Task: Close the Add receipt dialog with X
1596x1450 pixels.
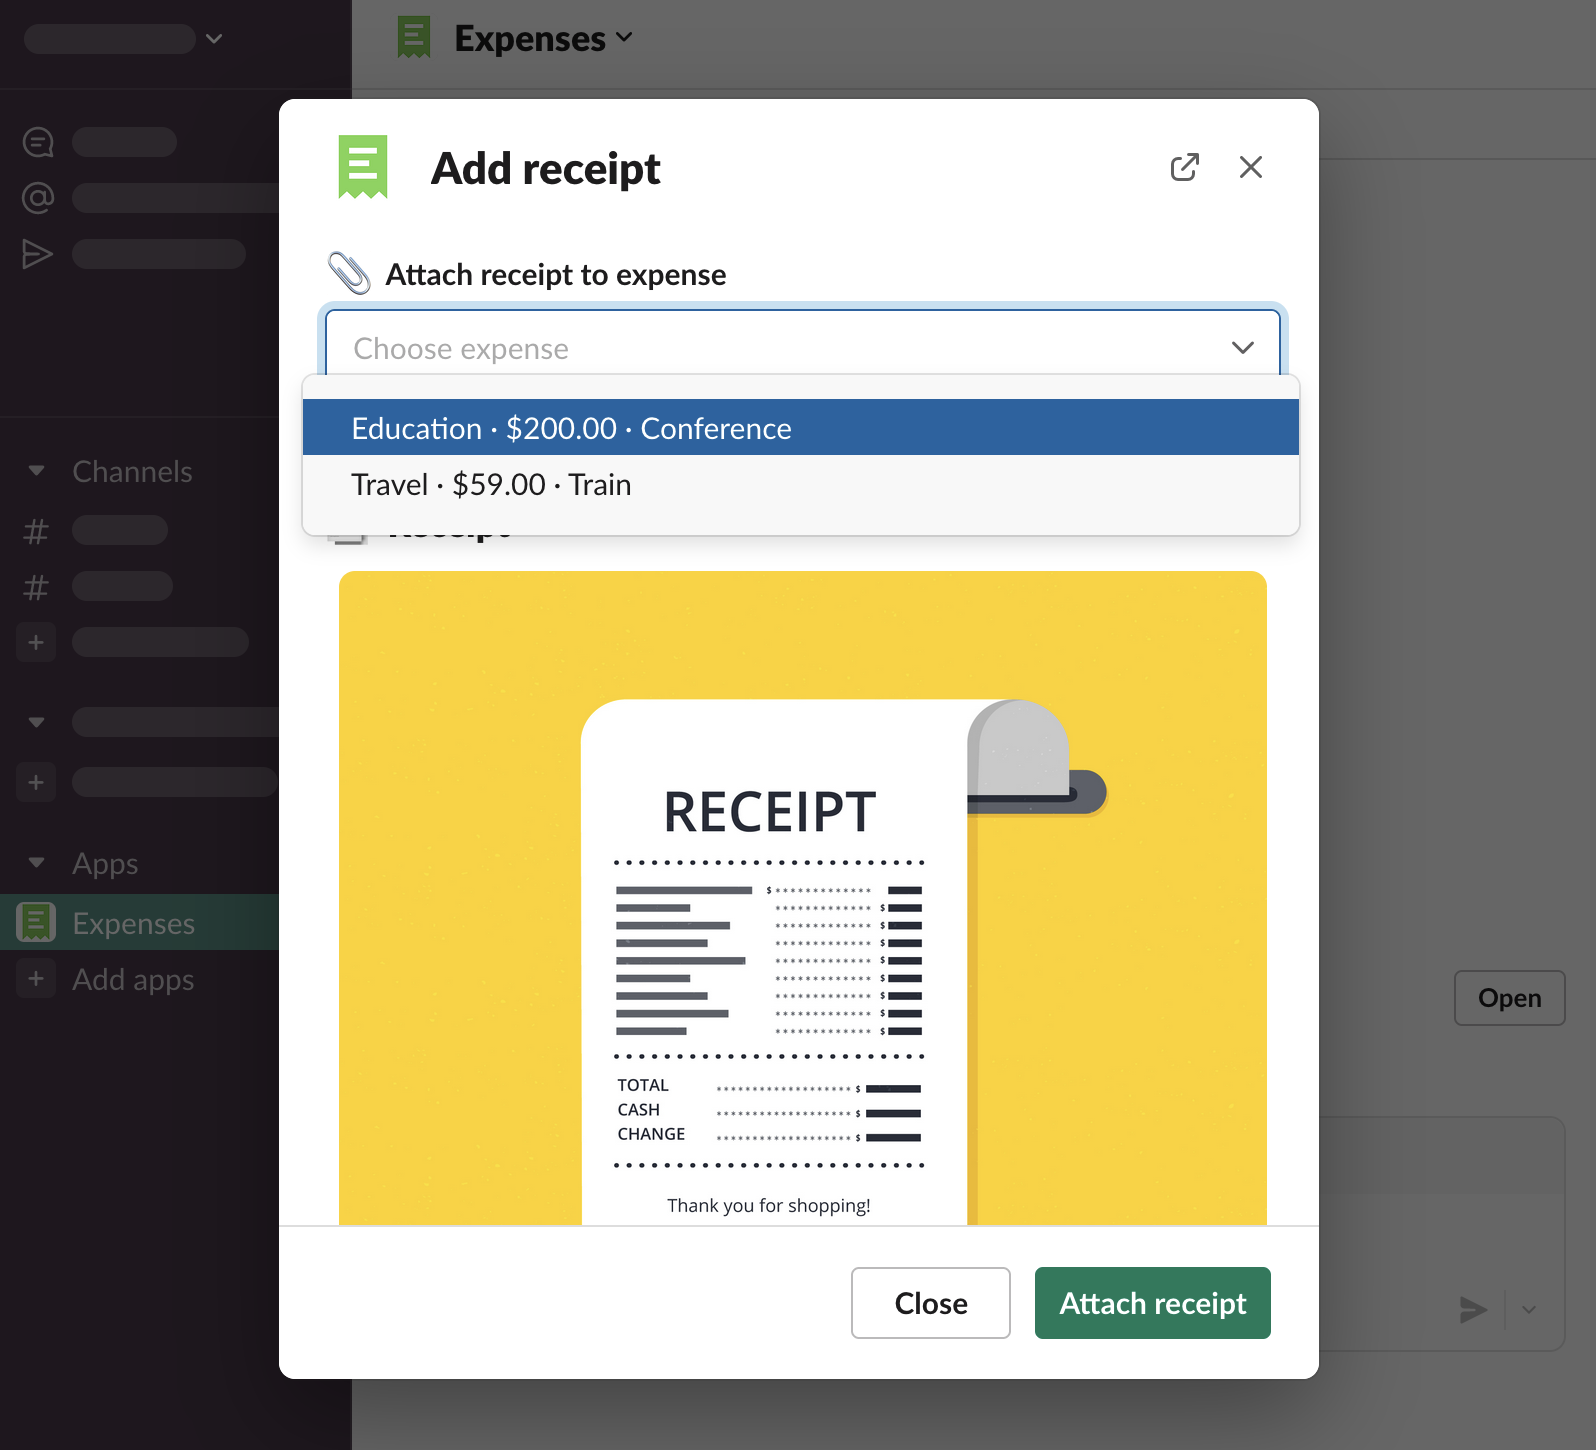Action: click(1250, 167)
